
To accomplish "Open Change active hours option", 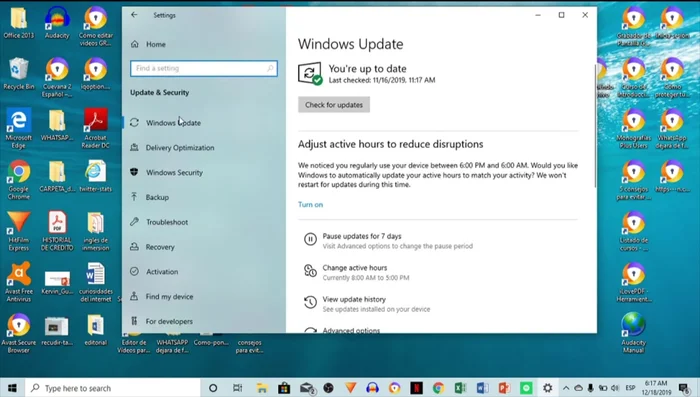I will point(356,272).
